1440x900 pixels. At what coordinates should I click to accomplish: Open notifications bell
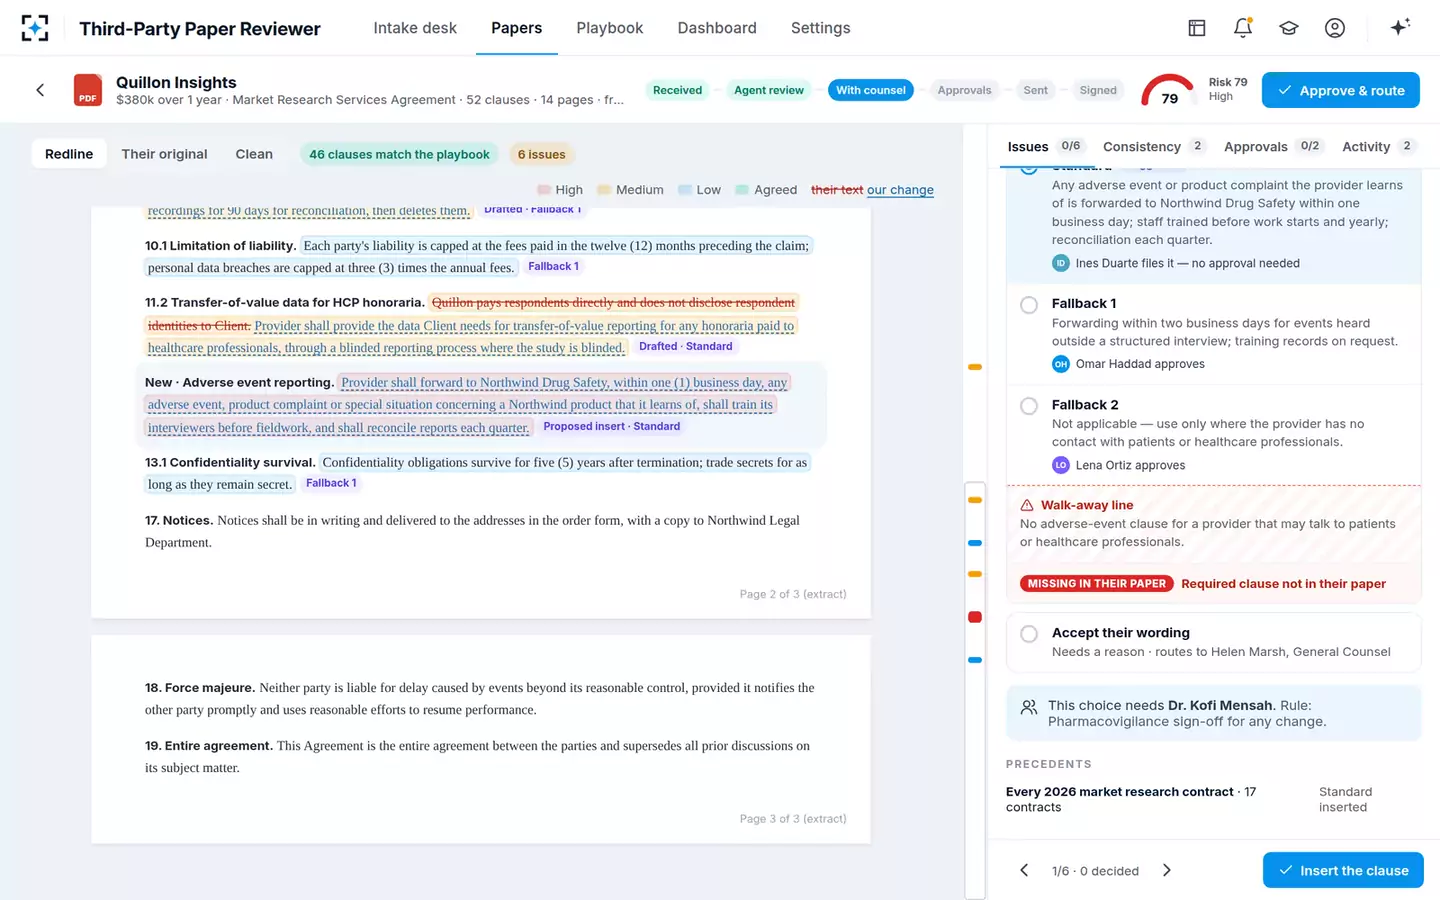tap(1243, 28)
